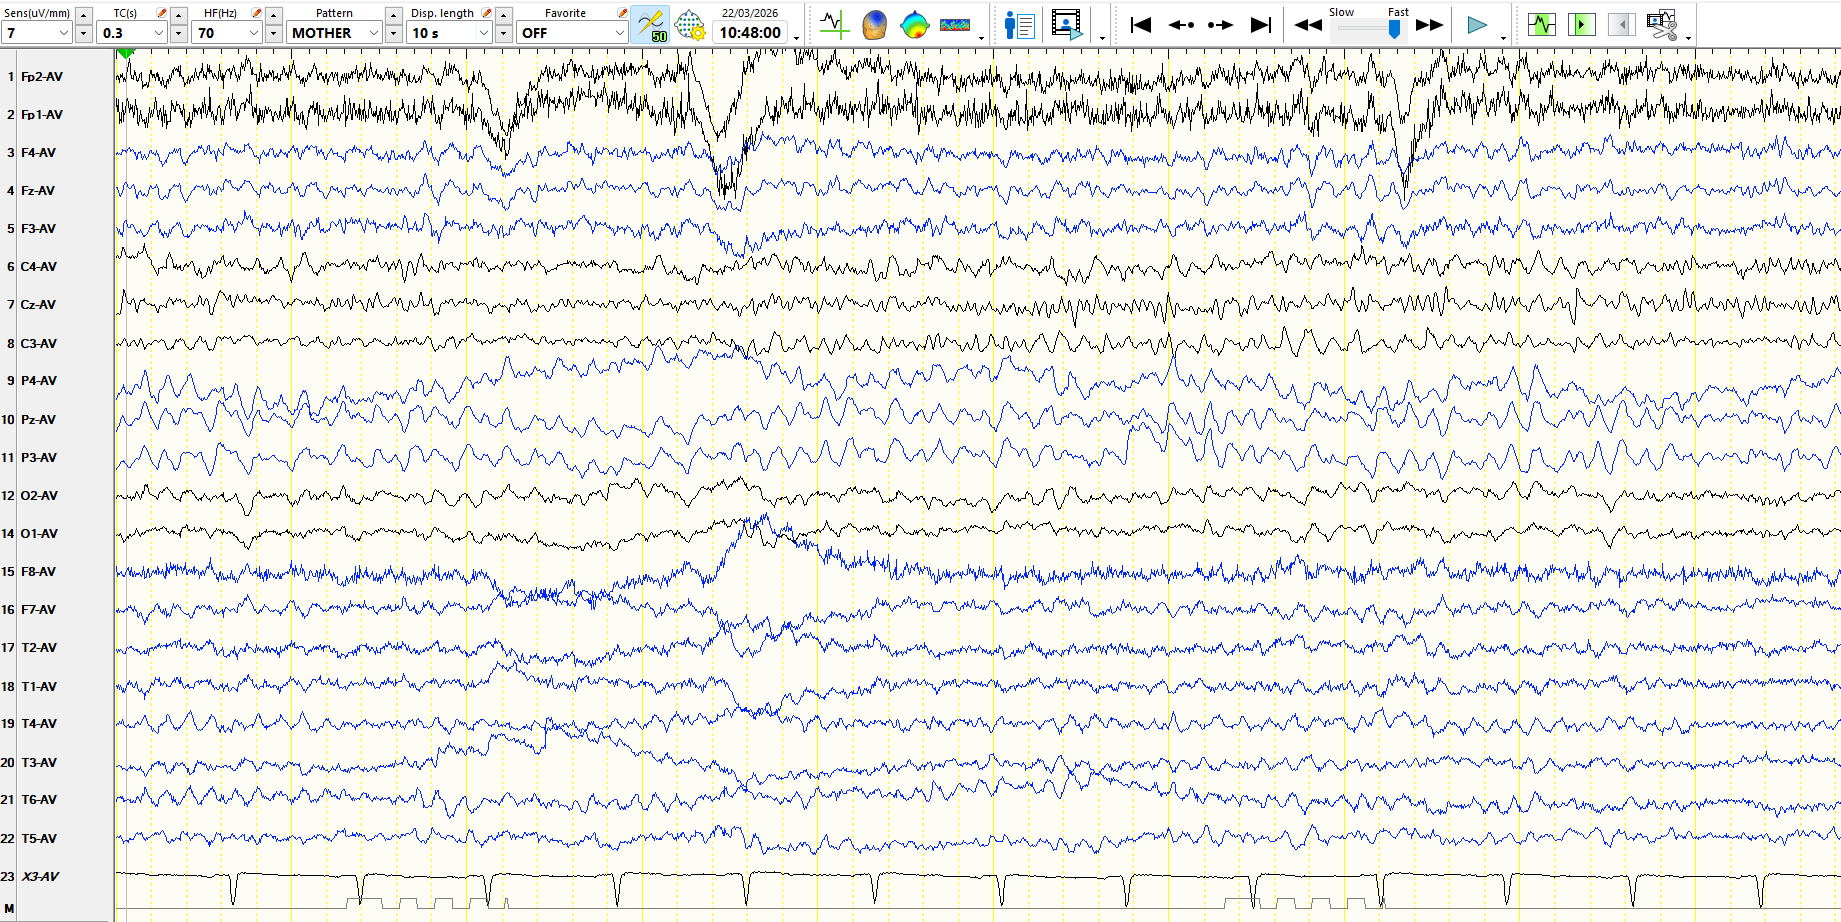Open the Sens(uV/mm) dropdown
1841x922 pixels.
[37, 33]
